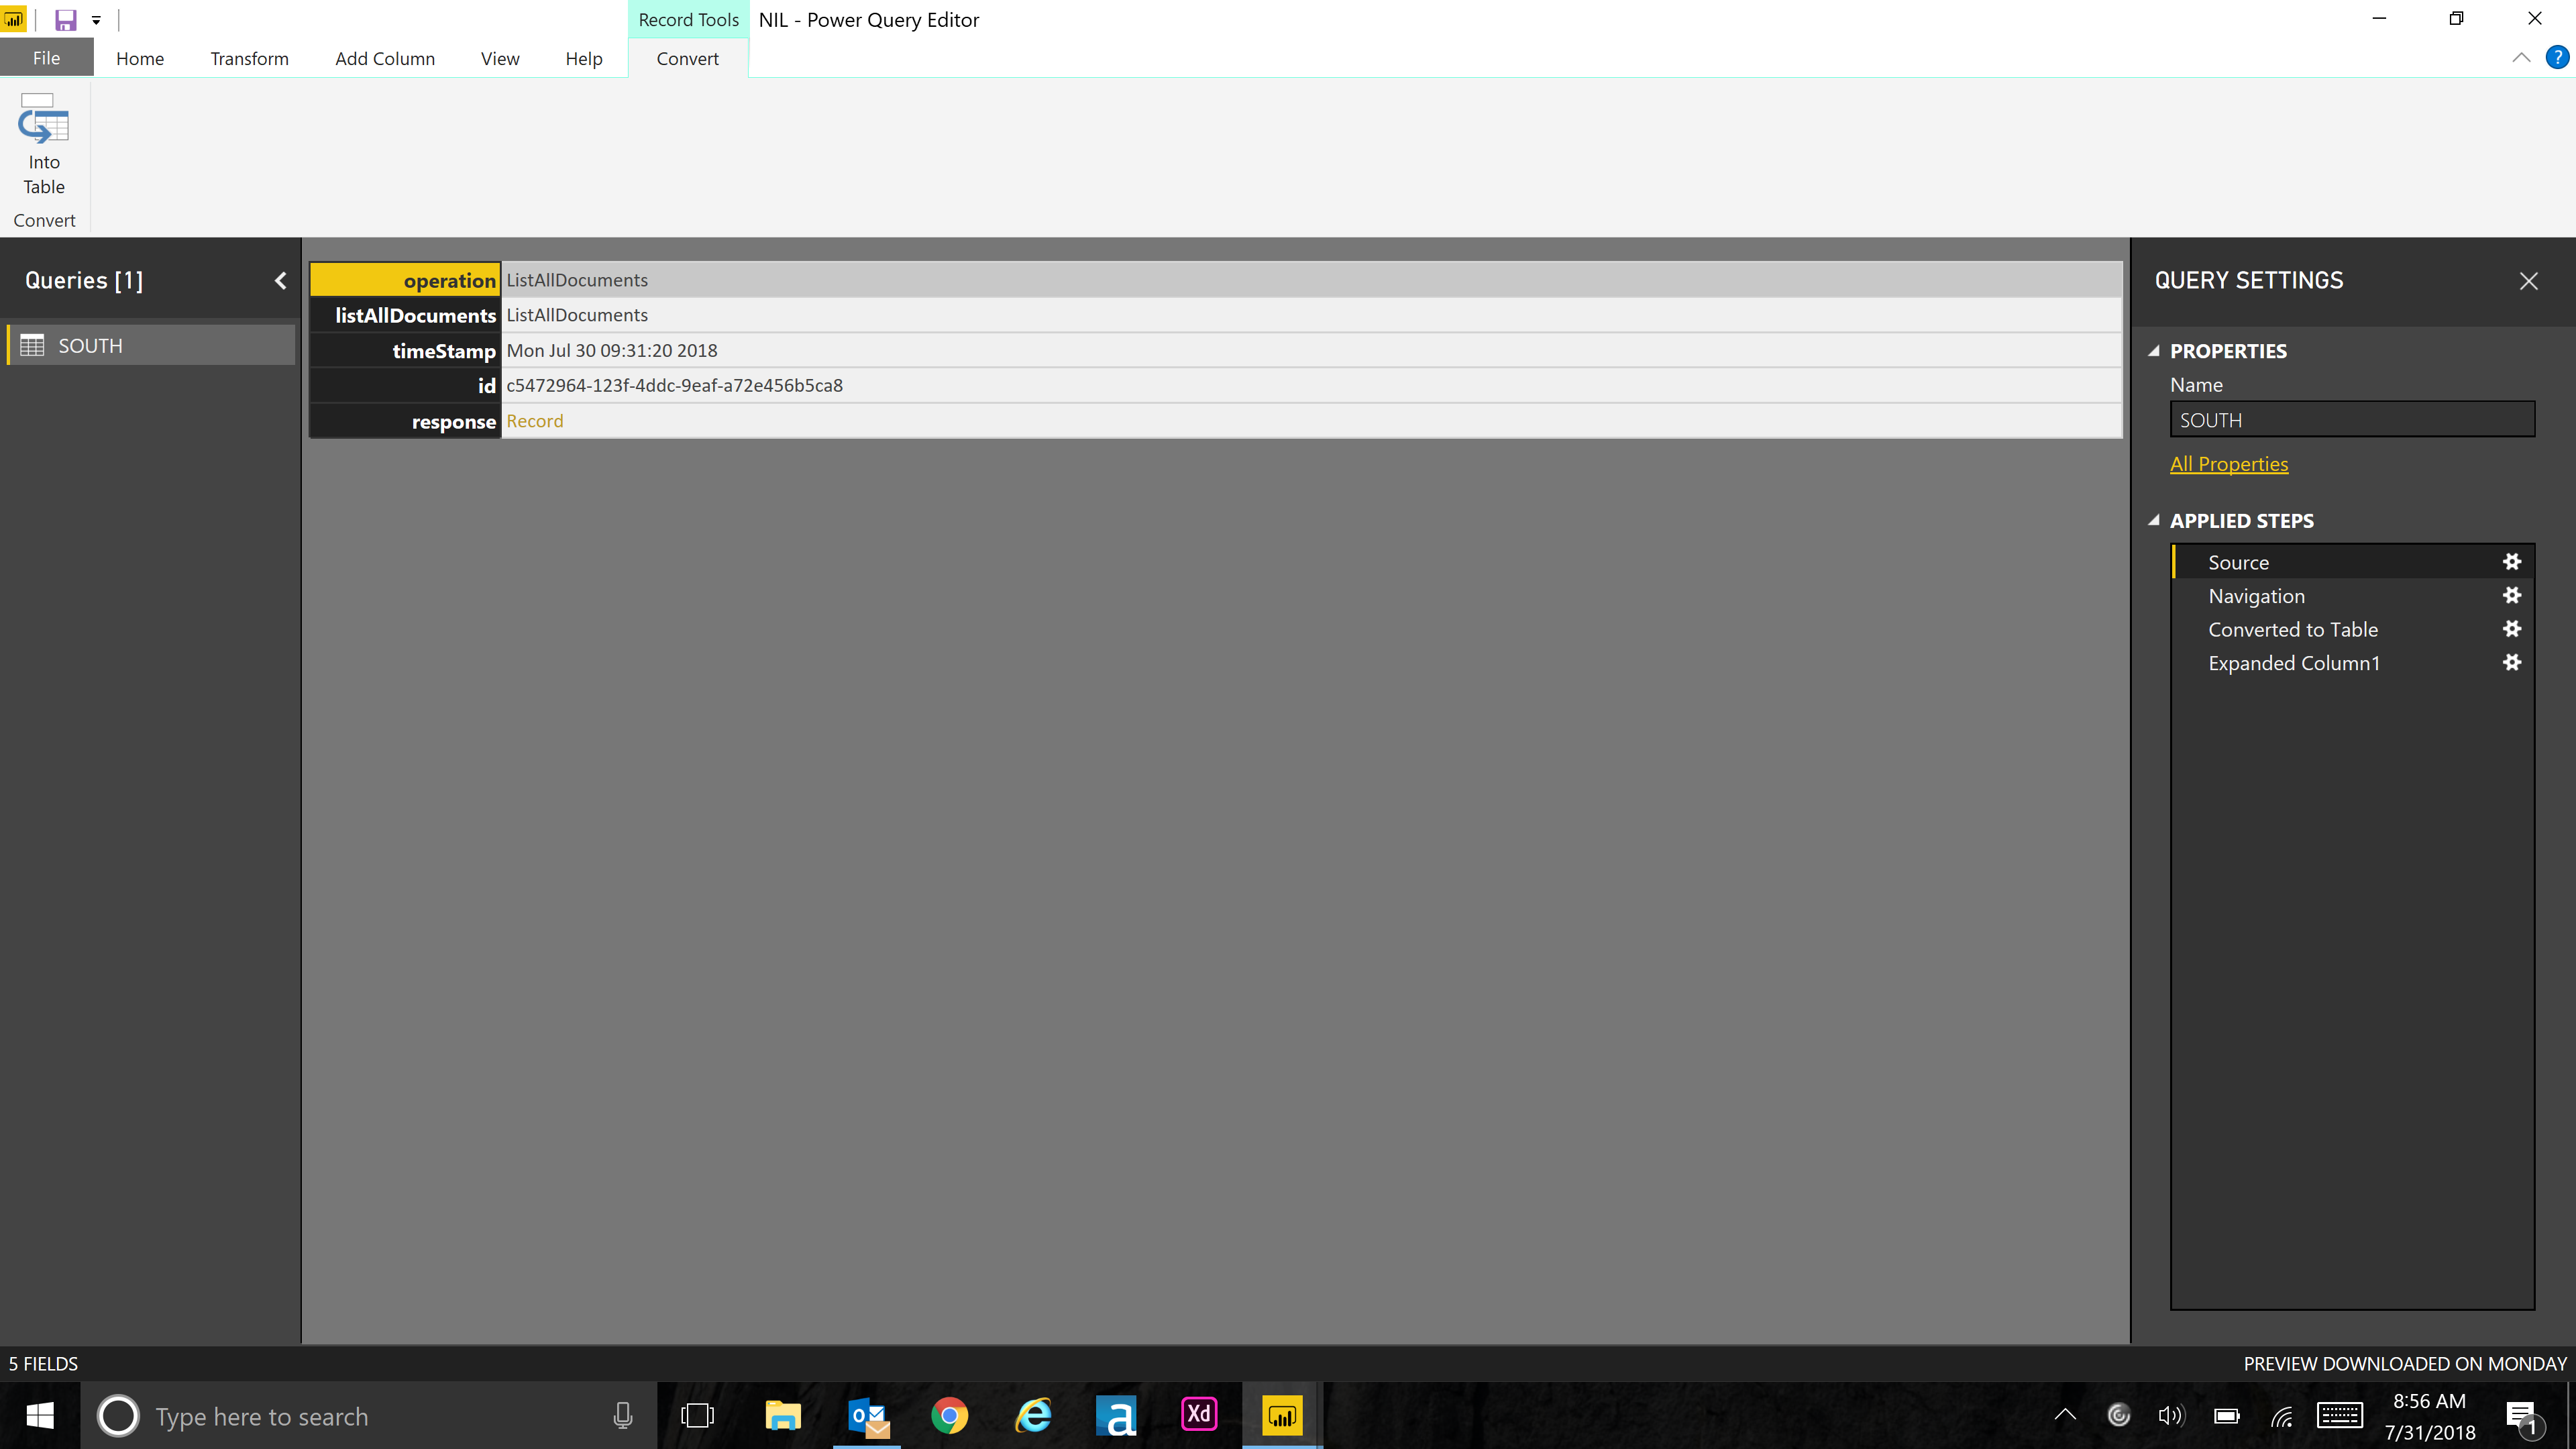2576x1449 pixels.
Task: Open the quick access toolbar dropdown arrow
Action: click(96, 20)
